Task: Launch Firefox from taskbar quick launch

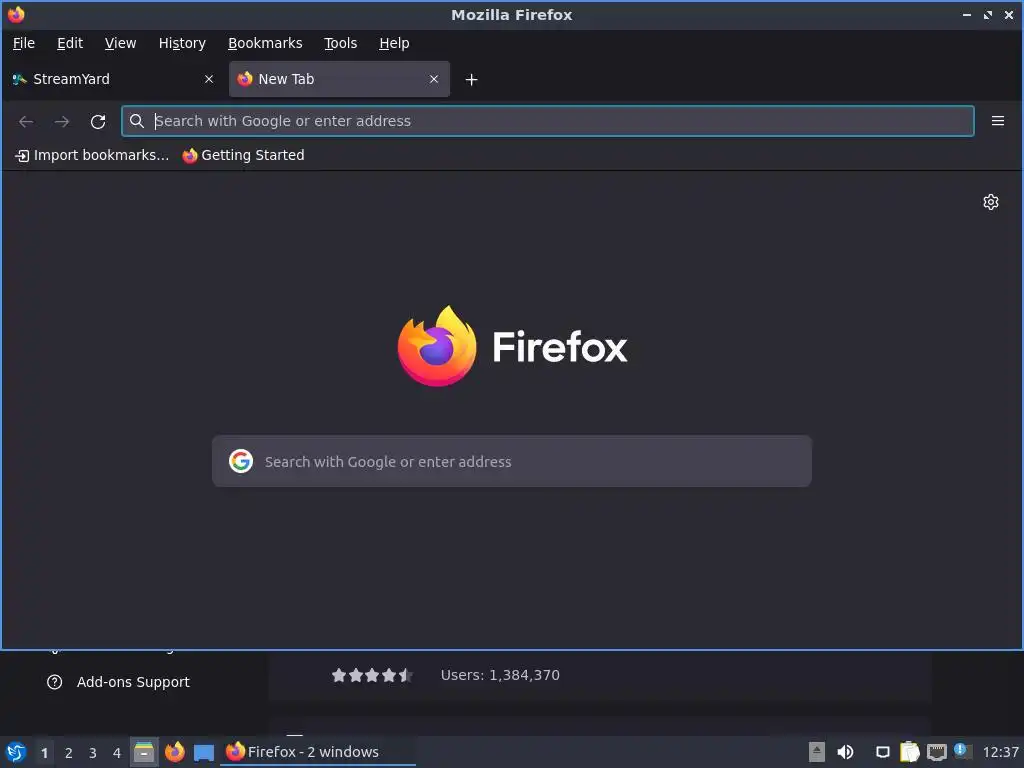Action: click(174, 752)
